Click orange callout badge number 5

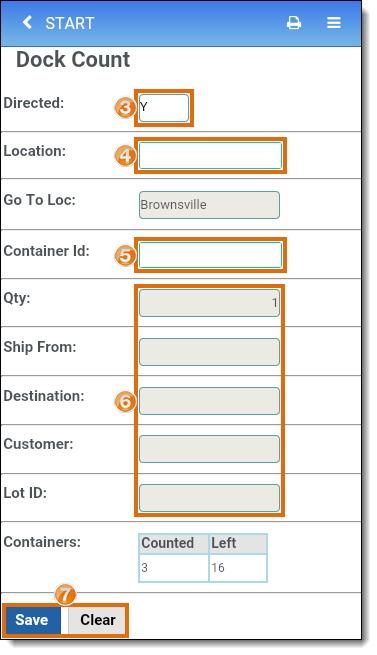(125, 255)
